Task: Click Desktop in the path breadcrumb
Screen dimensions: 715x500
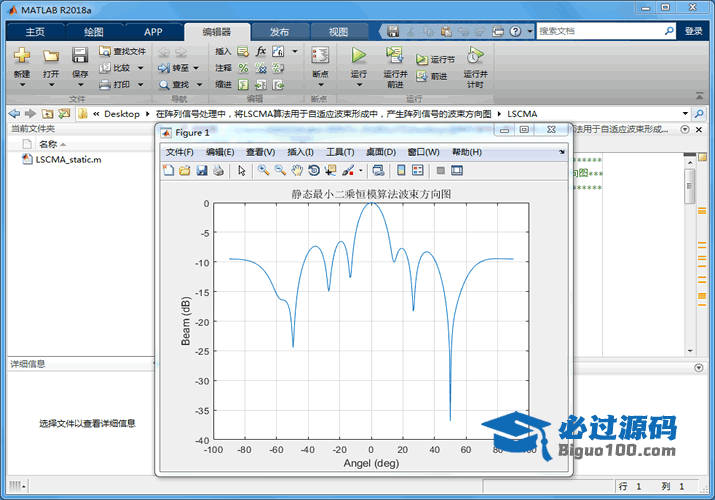Action: pos(122,113)
